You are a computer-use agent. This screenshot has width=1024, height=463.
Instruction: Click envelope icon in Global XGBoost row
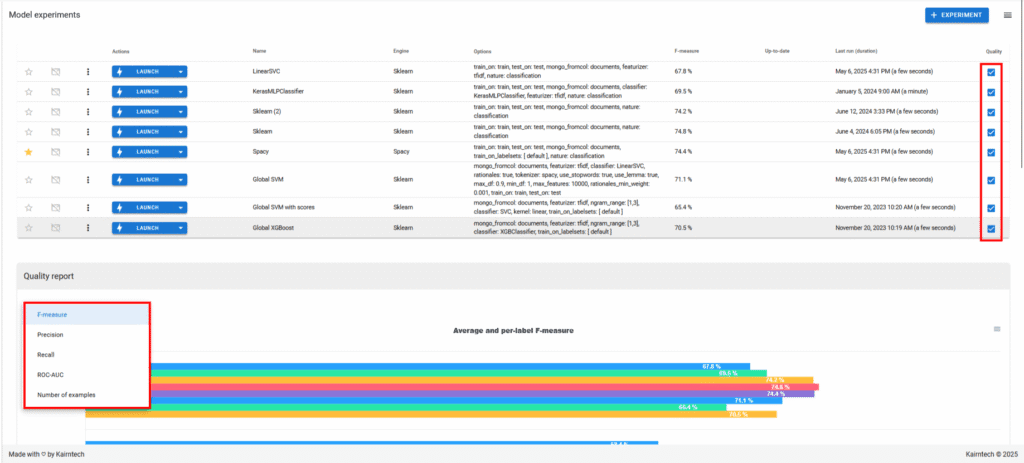coord(56,228)
